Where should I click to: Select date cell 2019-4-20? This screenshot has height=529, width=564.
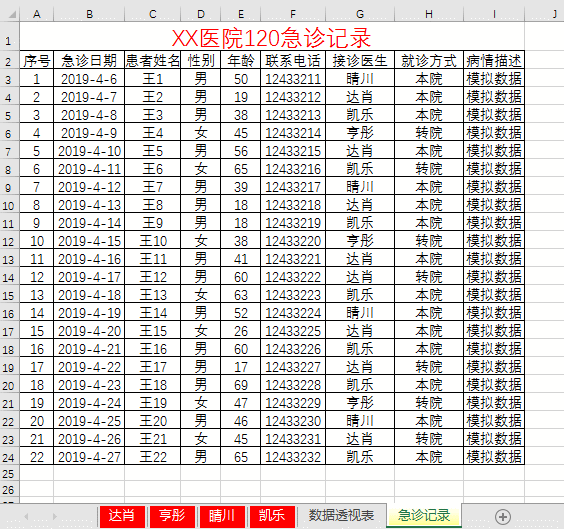89,330
